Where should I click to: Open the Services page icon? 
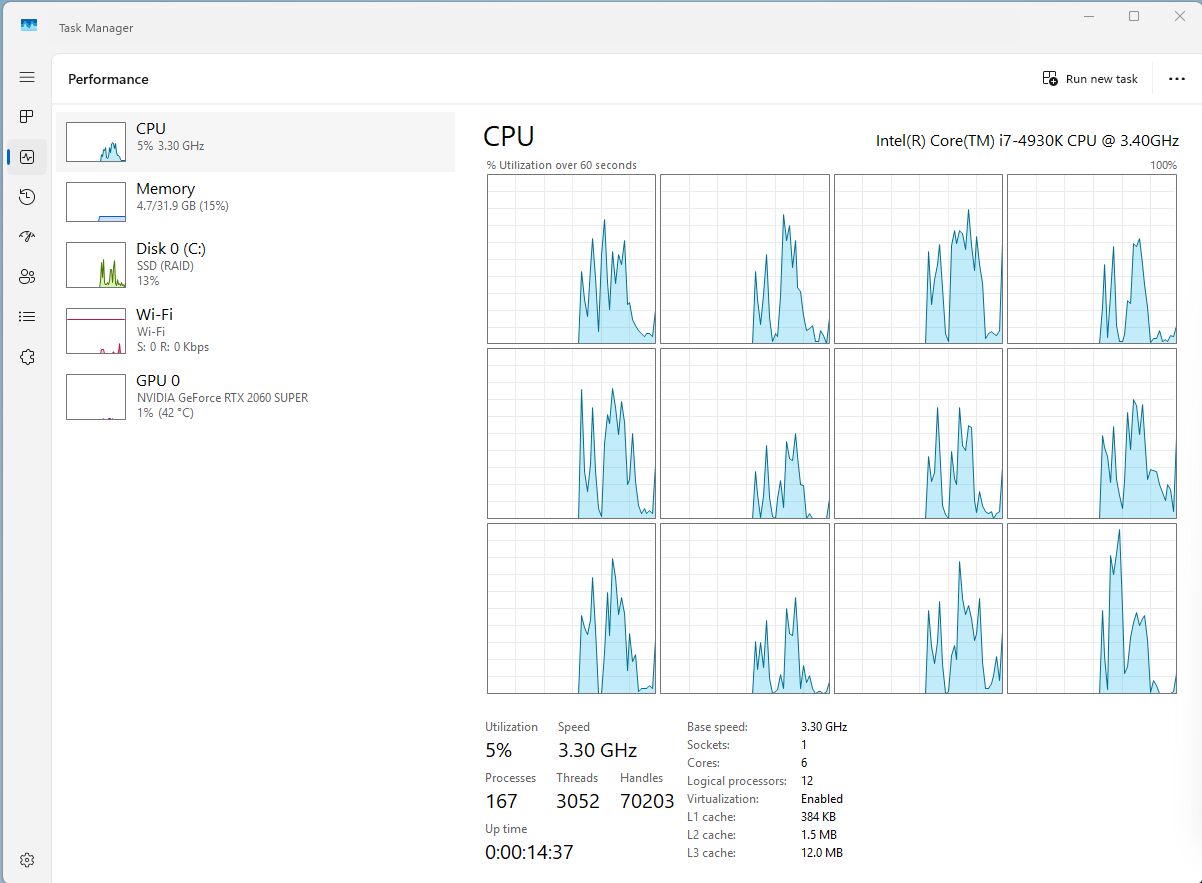tap(27, 357)
